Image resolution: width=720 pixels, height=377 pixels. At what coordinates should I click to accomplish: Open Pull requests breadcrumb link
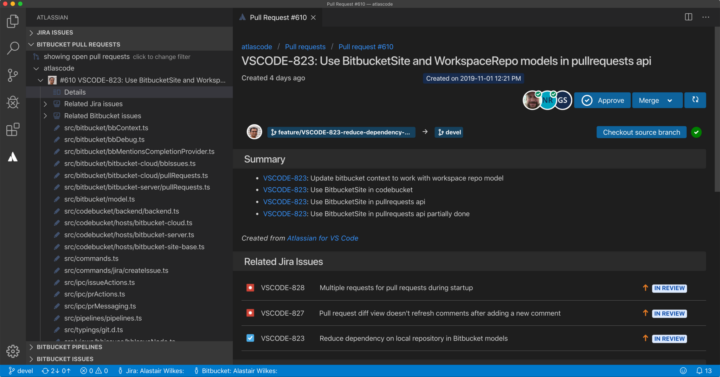(305, 47)
